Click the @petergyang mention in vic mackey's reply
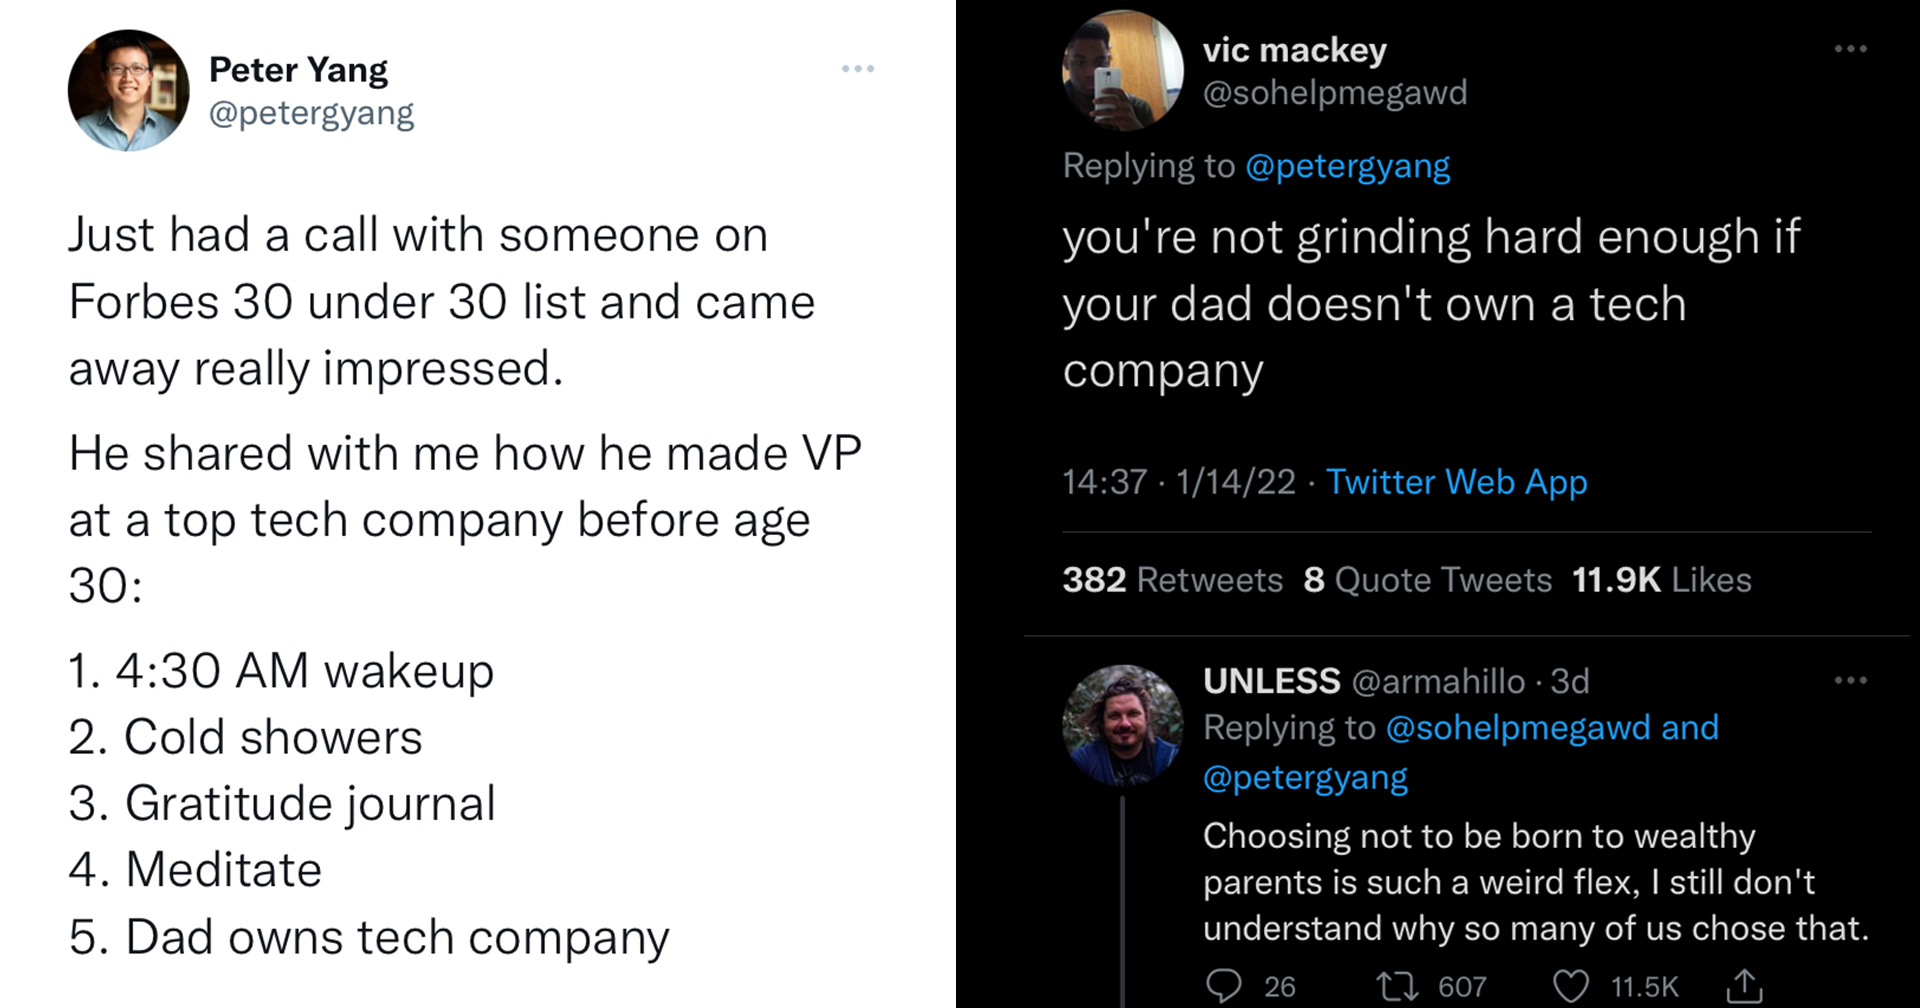Image resolution: width=1920 pixels, height=1008 pixels. [x=1347, y=166]
